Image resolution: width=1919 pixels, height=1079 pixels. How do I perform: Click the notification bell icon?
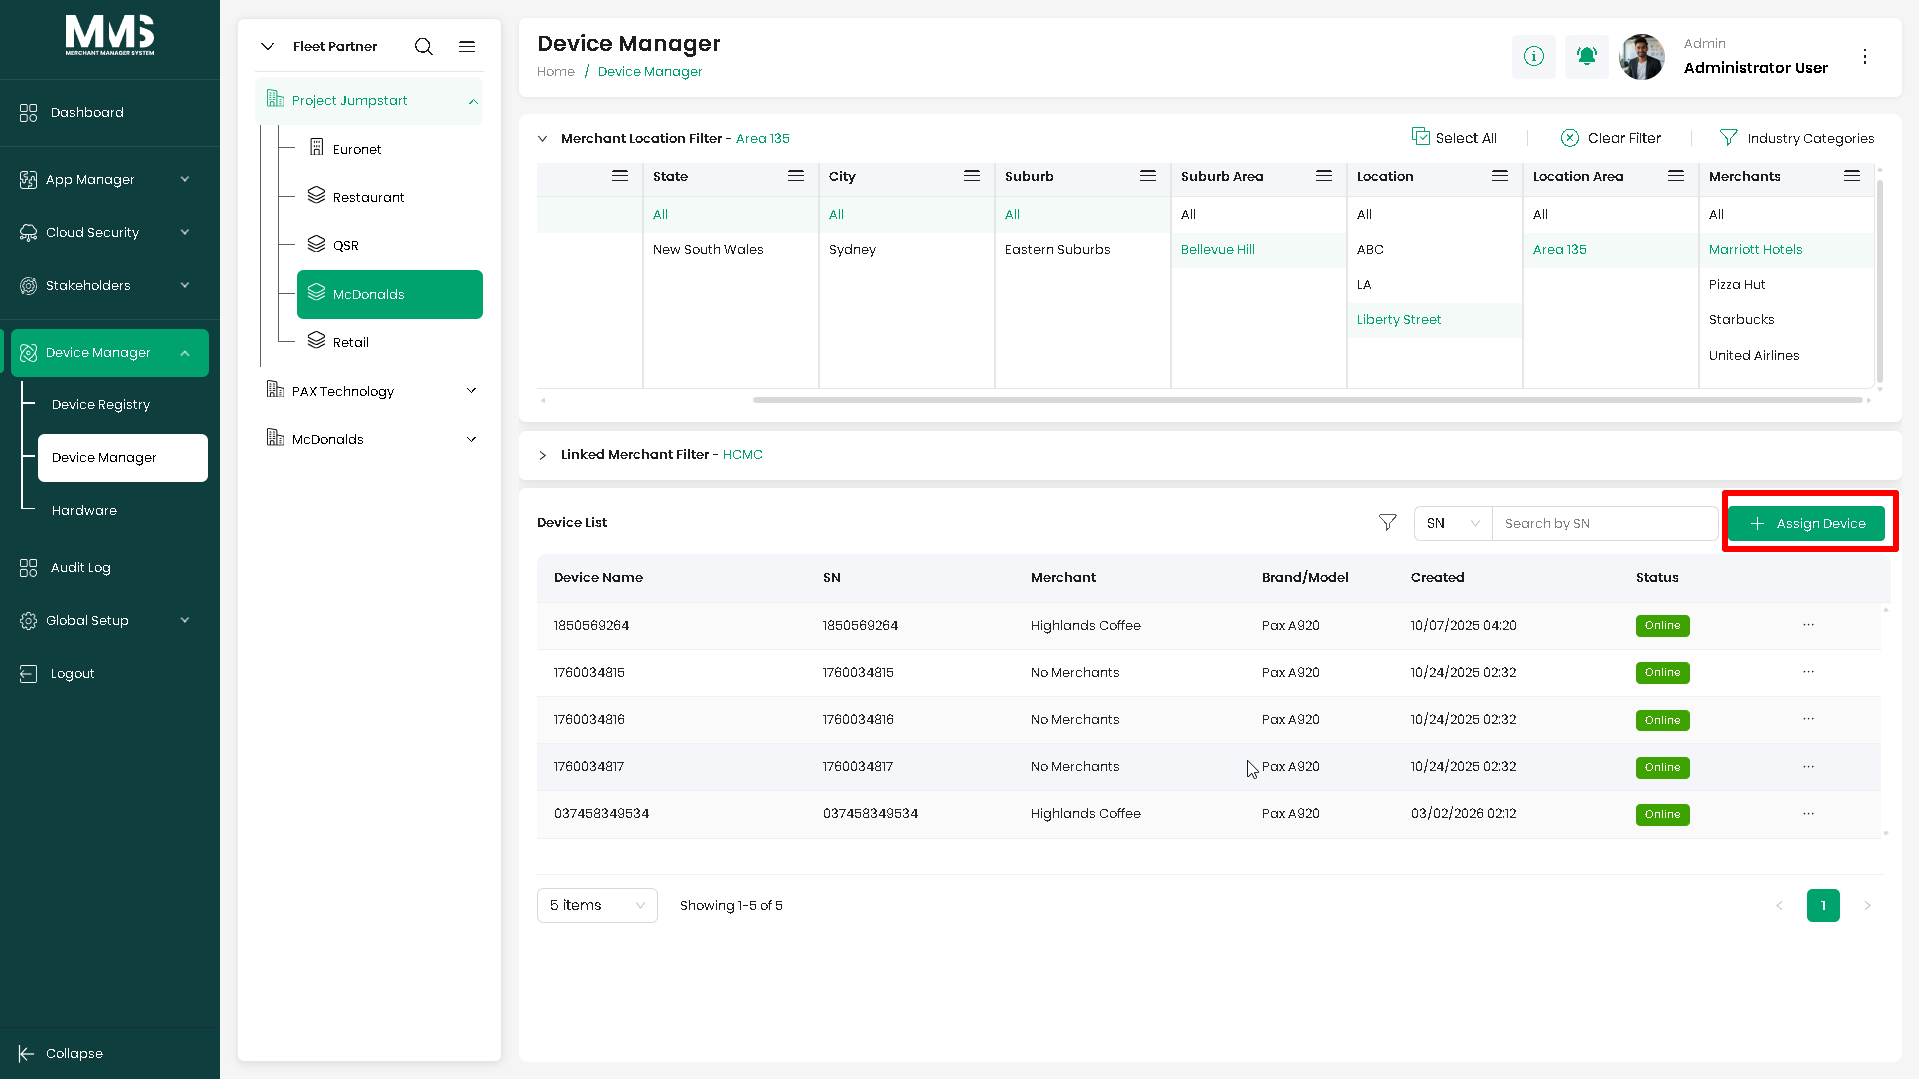point(1586,56)
